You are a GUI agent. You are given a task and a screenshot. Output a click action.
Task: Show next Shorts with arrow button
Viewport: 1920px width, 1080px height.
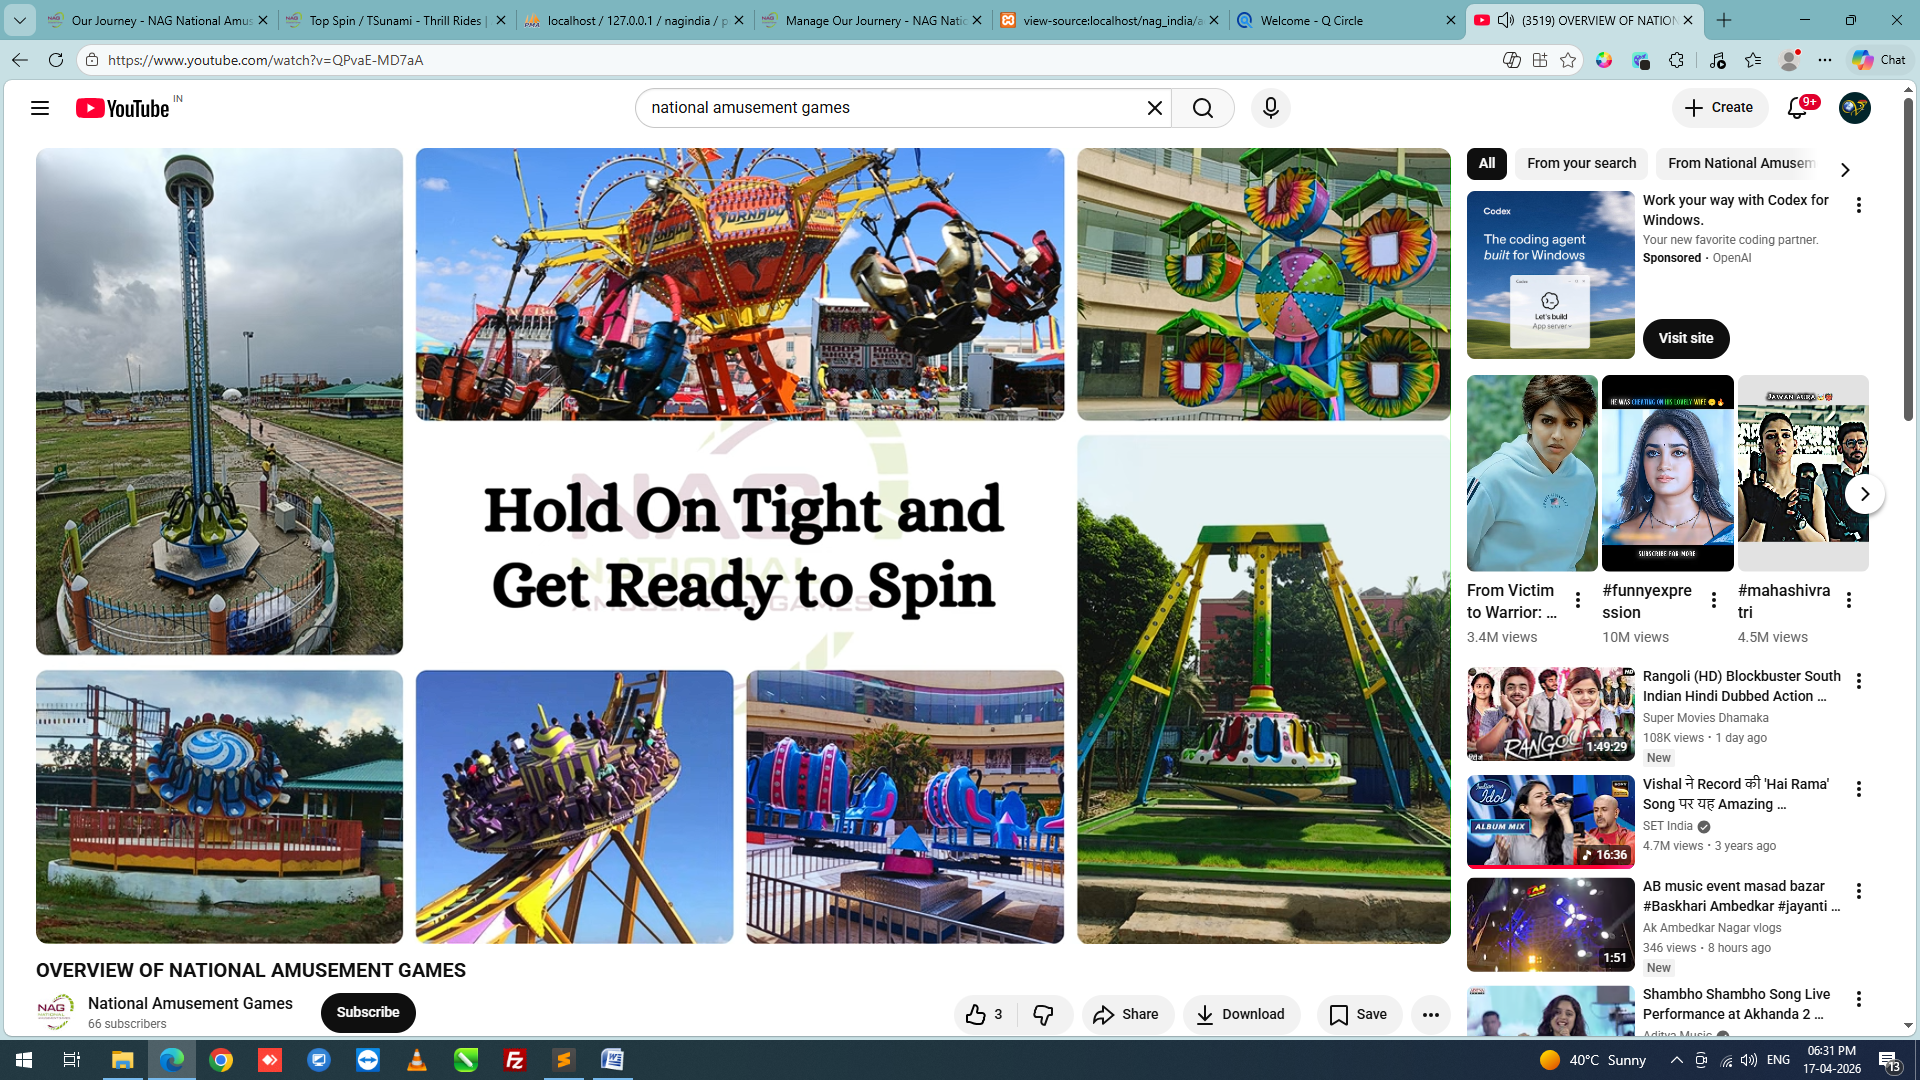pos(1864,494)
